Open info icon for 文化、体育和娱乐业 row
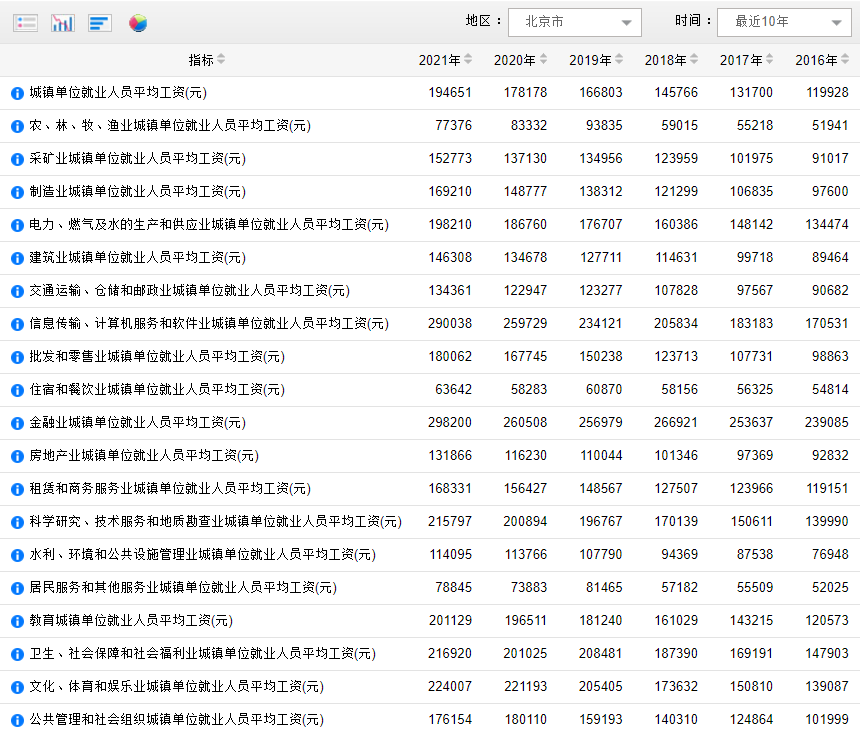 point(18,687)
